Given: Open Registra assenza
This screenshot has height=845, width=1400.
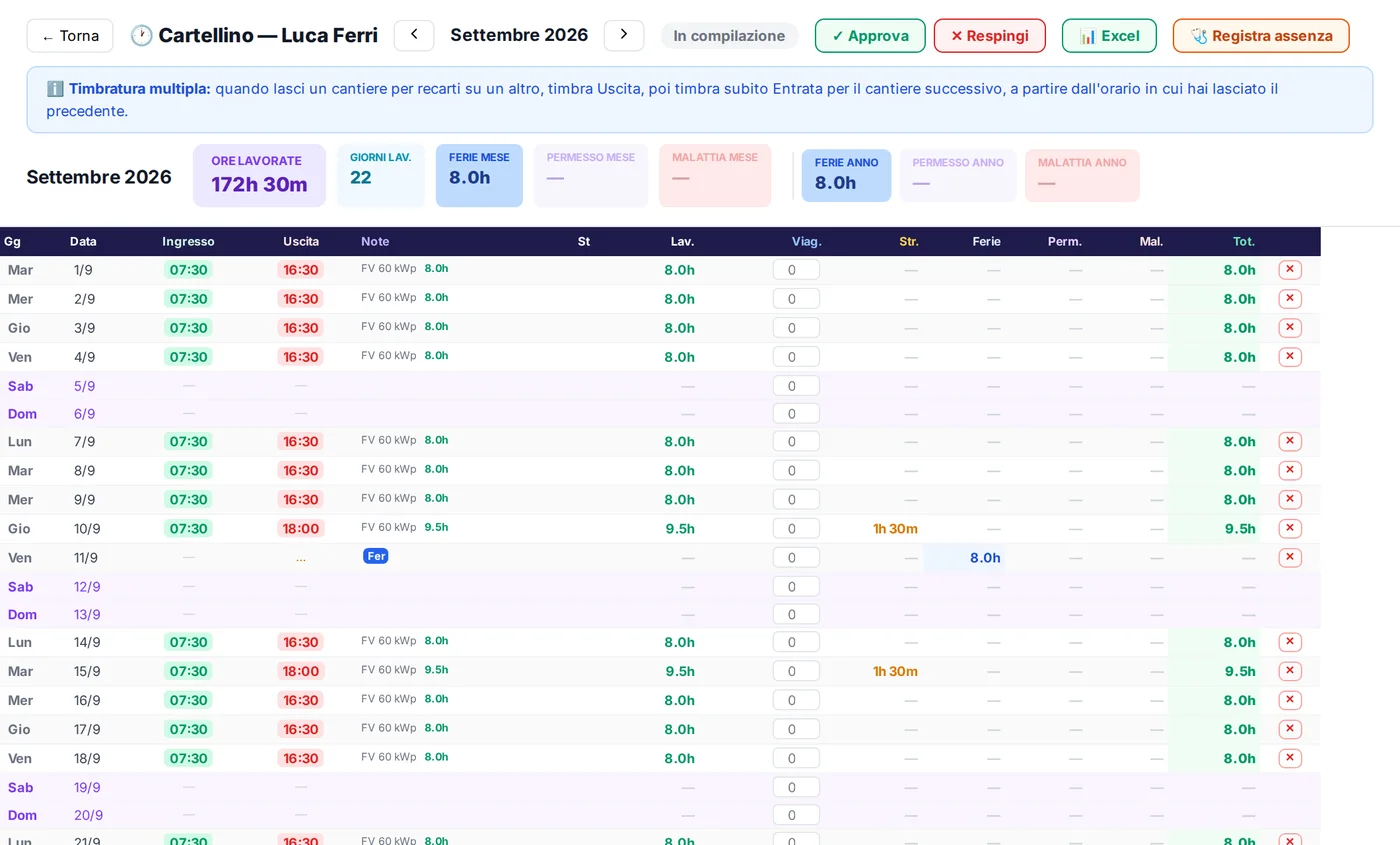Looking at the screenshot, I should [x=1261, y=36].
